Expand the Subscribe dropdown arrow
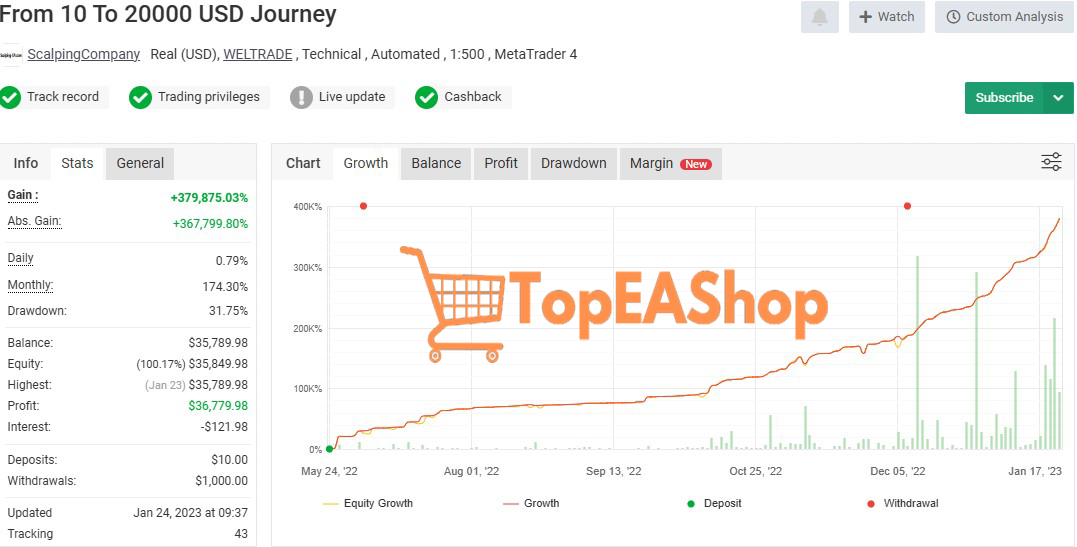This screenshot has width=1077, height=547. [x=1058, y=98]
